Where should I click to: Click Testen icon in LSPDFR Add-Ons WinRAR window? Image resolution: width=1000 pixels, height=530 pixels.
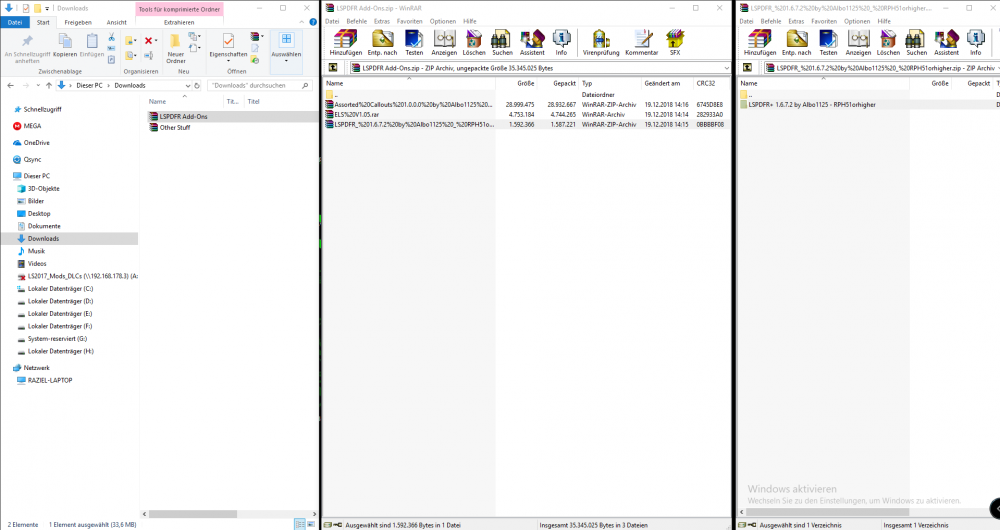pyautogui.click(x=414, y=42)
